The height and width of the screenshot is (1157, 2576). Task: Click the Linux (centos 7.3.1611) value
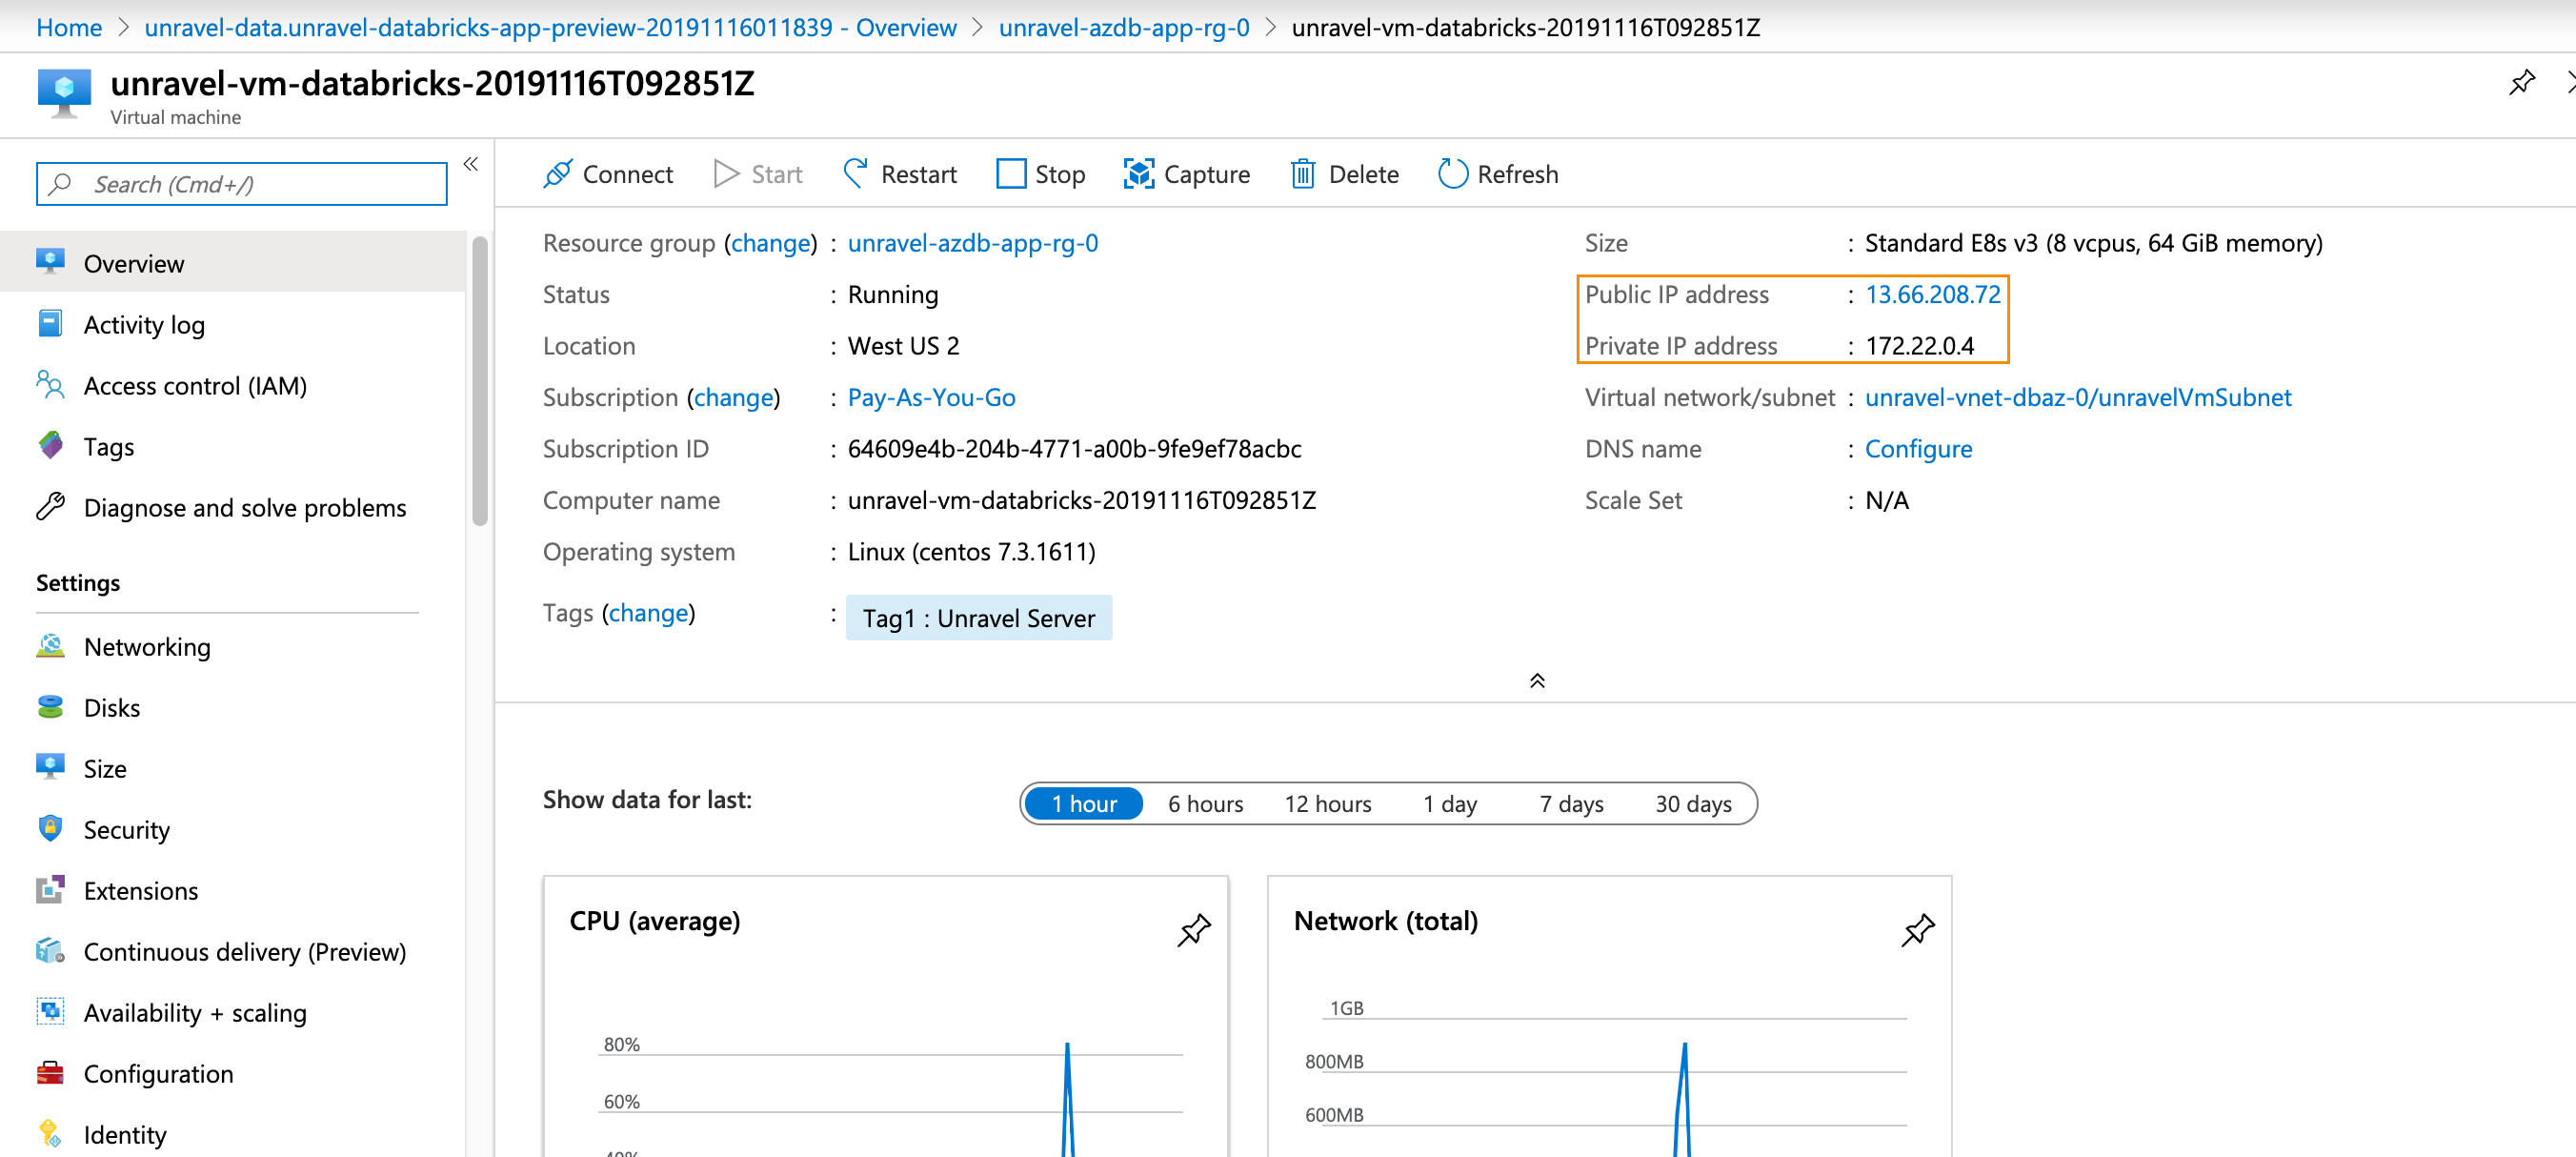tap(971, 551)
